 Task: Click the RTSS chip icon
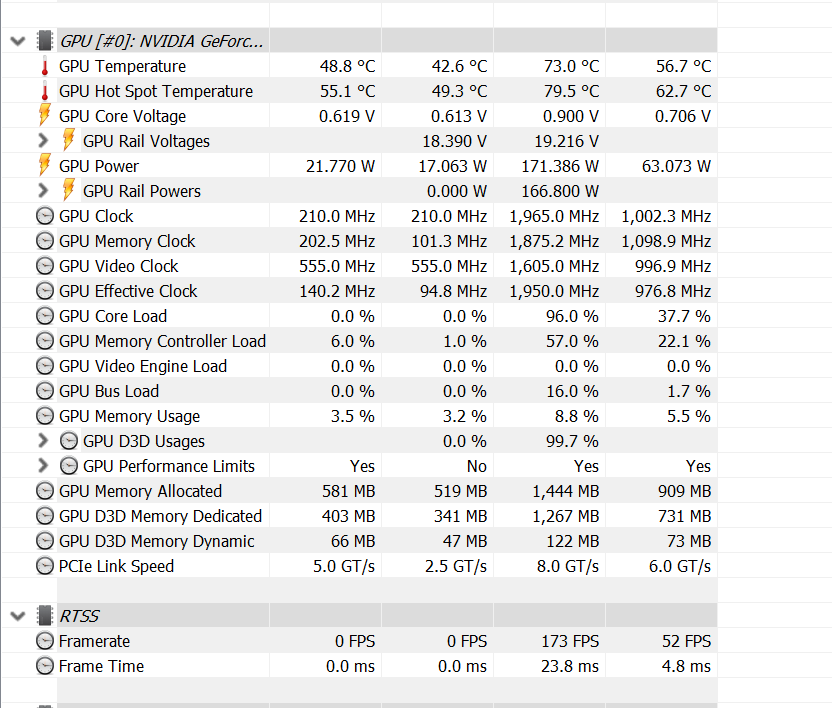[x=45, y=616]
